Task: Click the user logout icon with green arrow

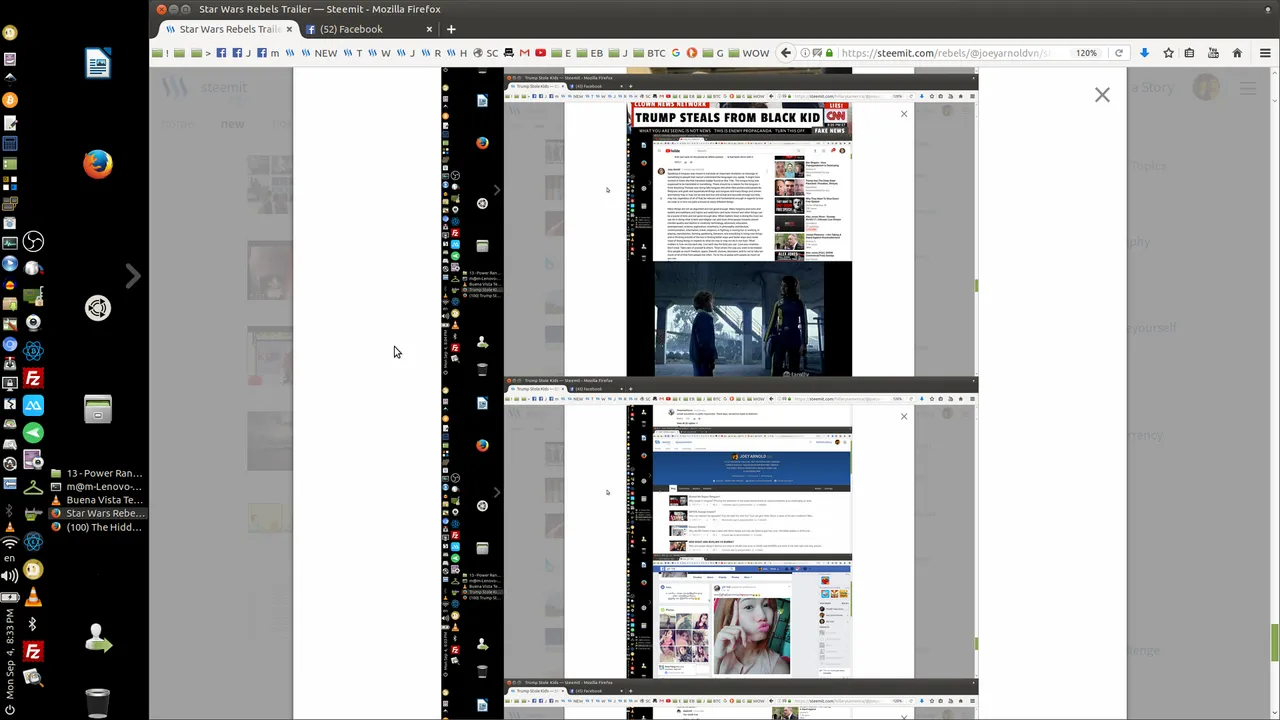Action: 98,638
